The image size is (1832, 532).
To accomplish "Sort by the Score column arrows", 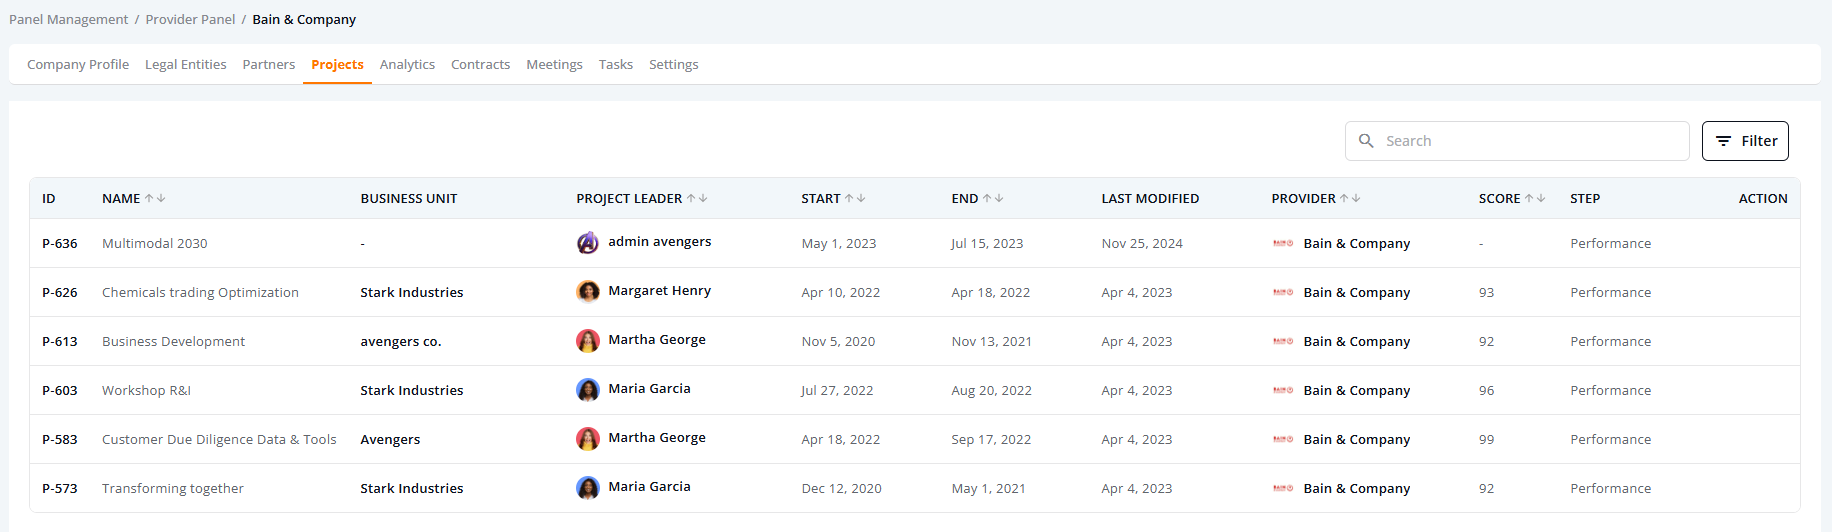I will (x=1535, y=199).
